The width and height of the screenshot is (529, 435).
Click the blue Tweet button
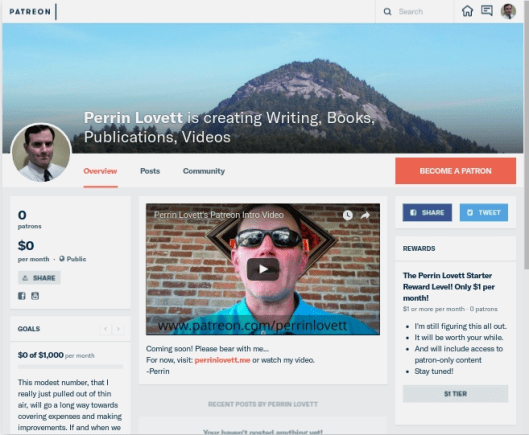484,213
